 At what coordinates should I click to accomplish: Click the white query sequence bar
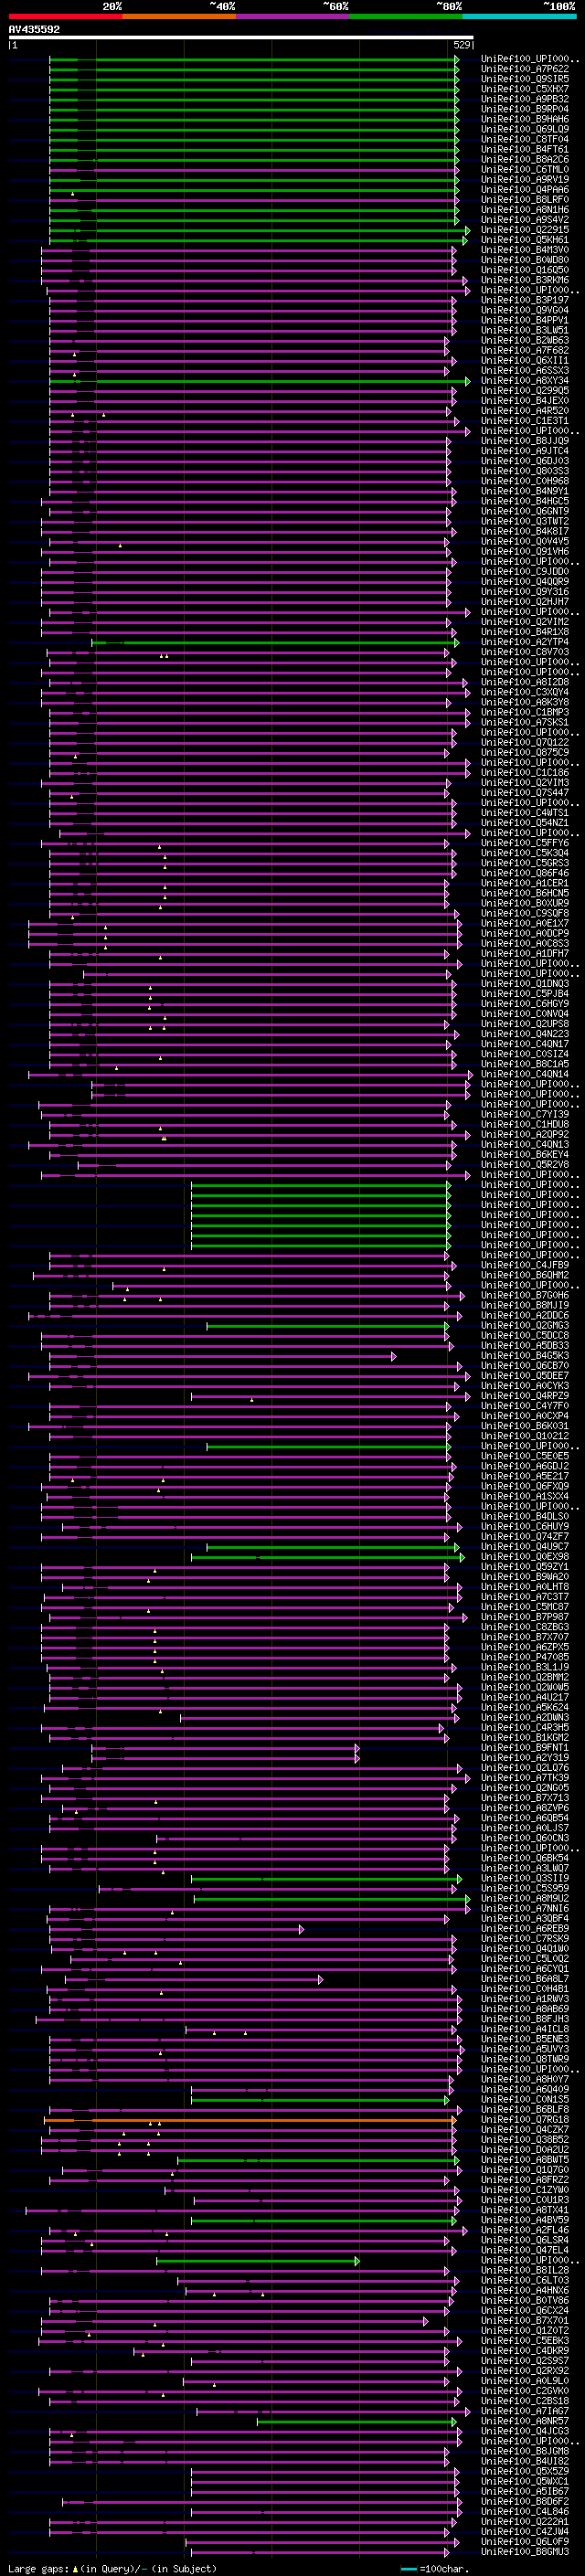[x=241, y=38]
